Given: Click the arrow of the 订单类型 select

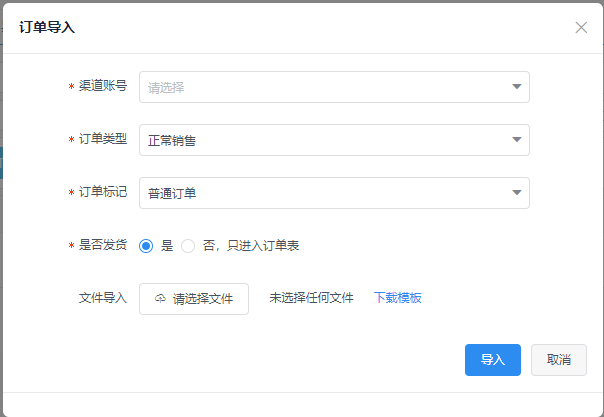Looking at the screenshot, I should [517, 139].
